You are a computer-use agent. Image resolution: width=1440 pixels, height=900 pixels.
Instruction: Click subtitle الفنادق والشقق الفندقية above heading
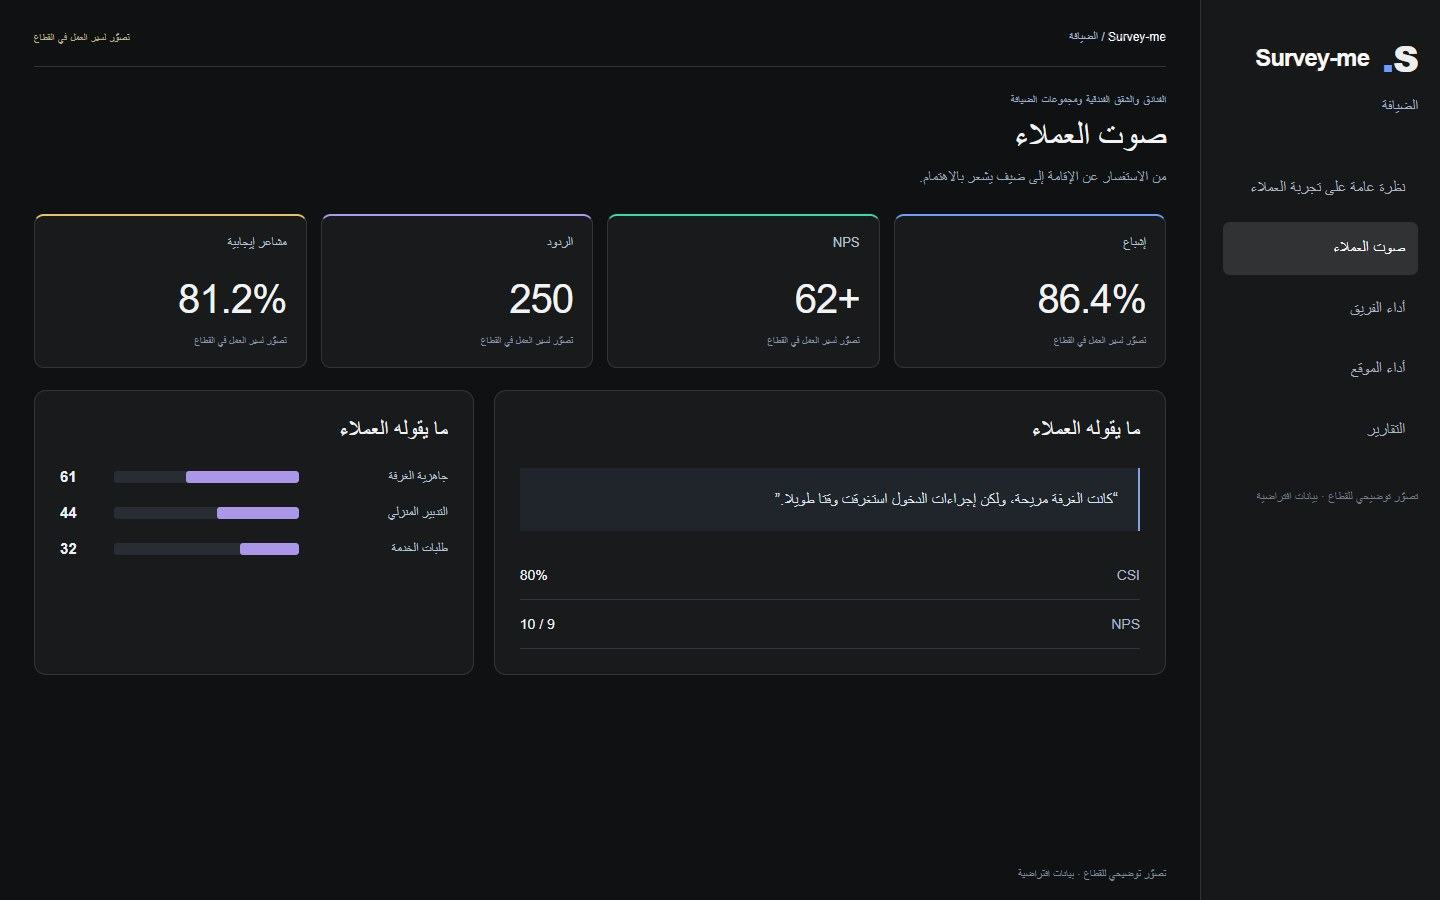[1088, 99]
